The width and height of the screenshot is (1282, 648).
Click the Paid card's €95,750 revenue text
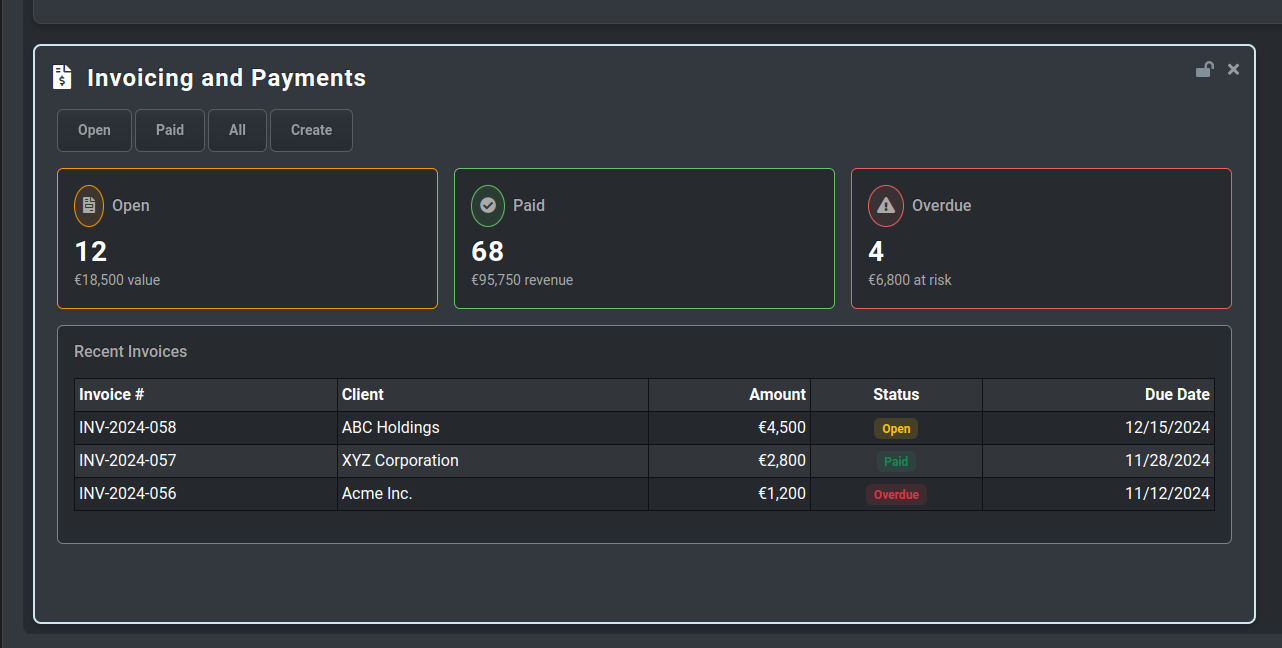522,281
